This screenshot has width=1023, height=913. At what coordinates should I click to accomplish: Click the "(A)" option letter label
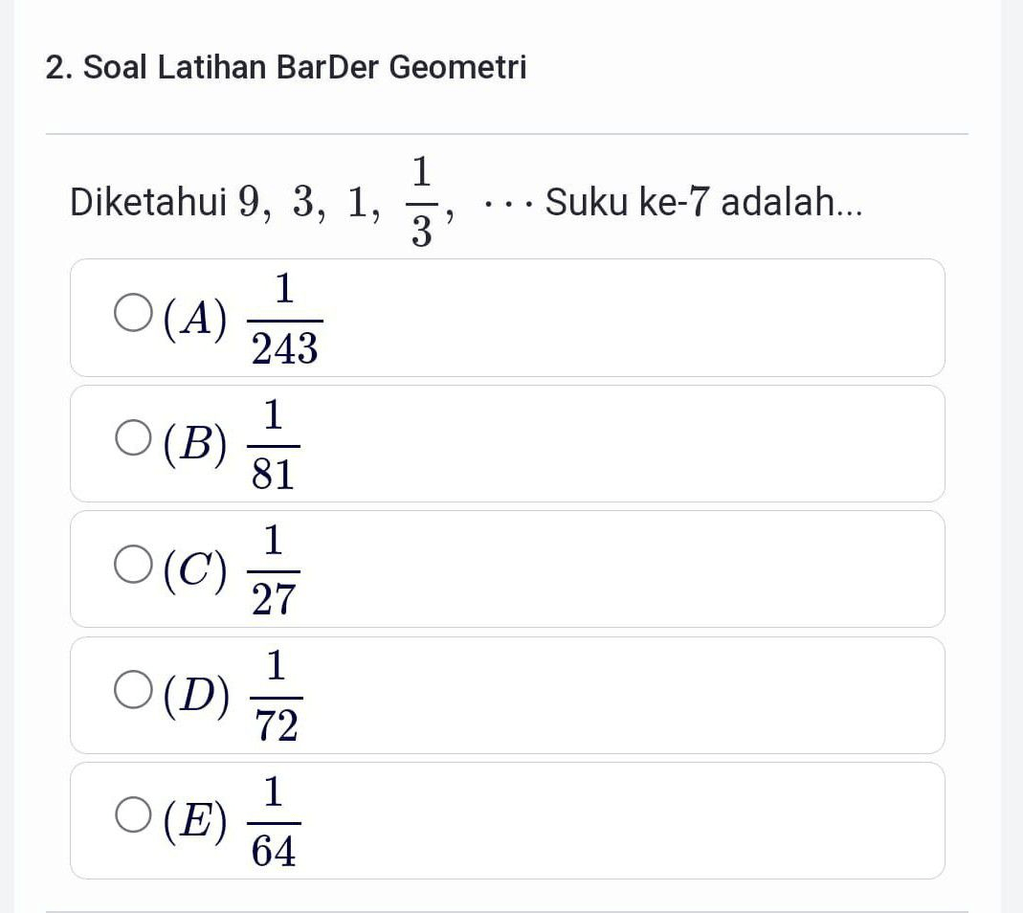click(194, 319)
